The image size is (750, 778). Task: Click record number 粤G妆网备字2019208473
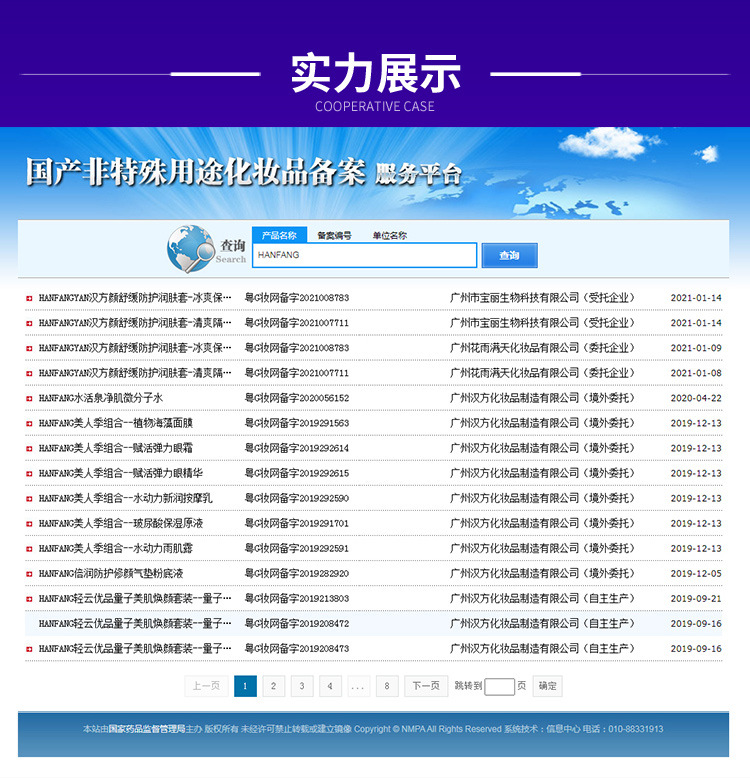[x=297, y=649]
